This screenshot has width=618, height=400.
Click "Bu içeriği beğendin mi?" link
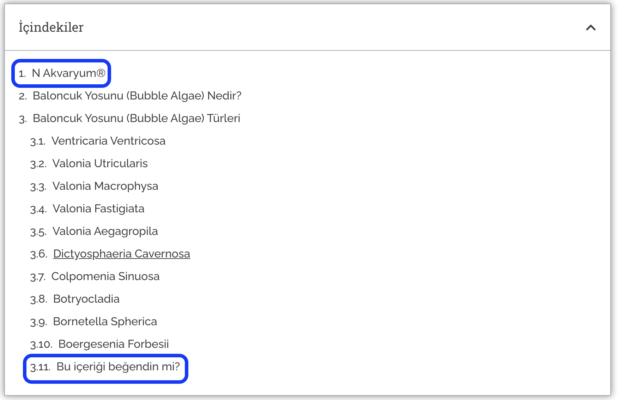tap(118, 367)
